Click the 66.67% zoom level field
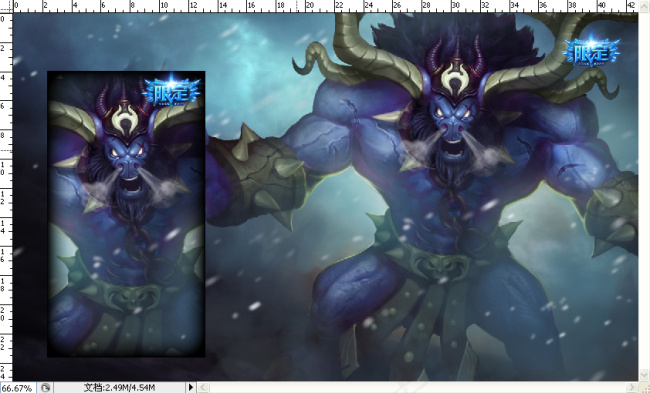The image size is (650, 393). click(18, 388)
